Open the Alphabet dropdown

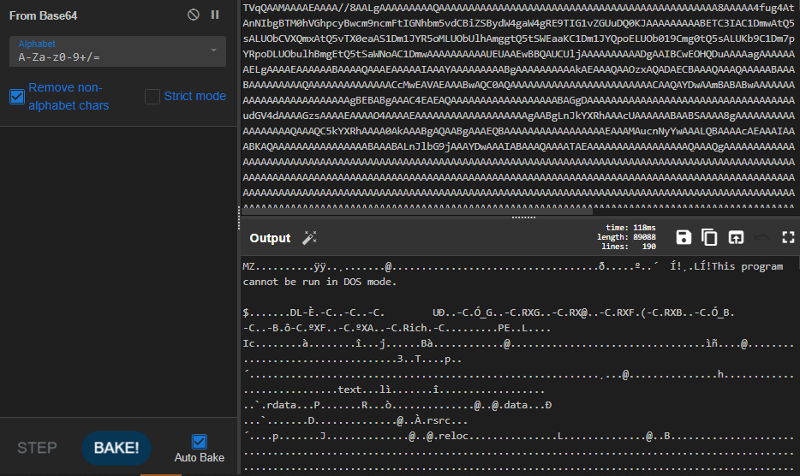click(x=117, y=51)
